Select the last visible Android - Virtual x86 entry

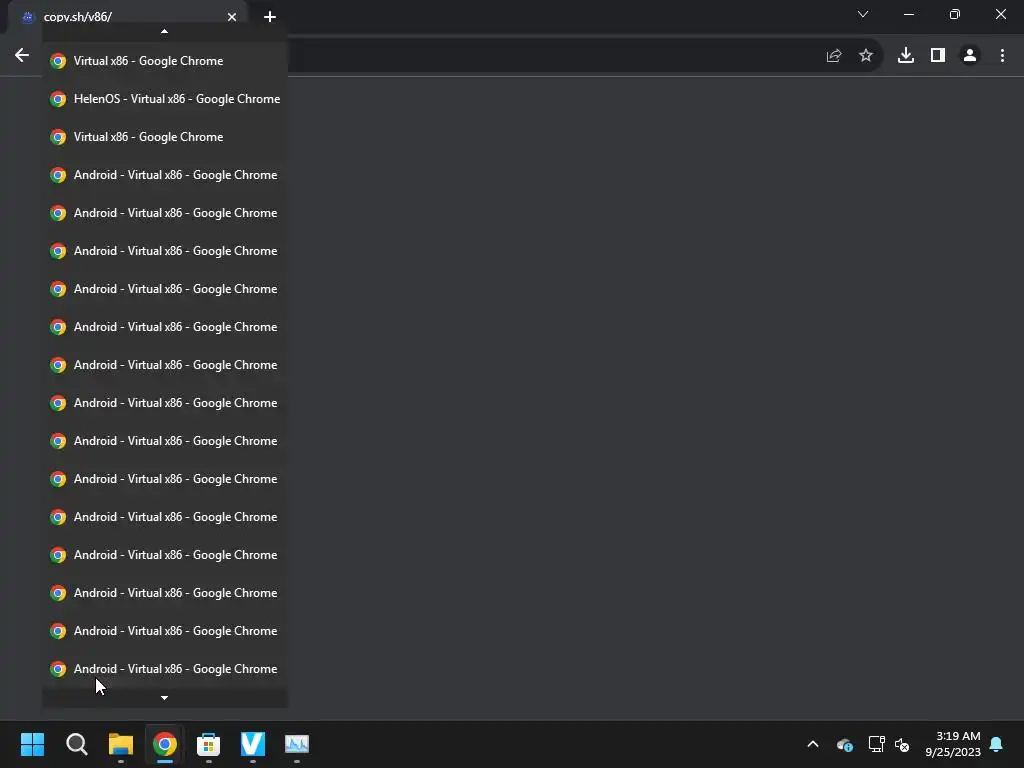tap(165, 669)
